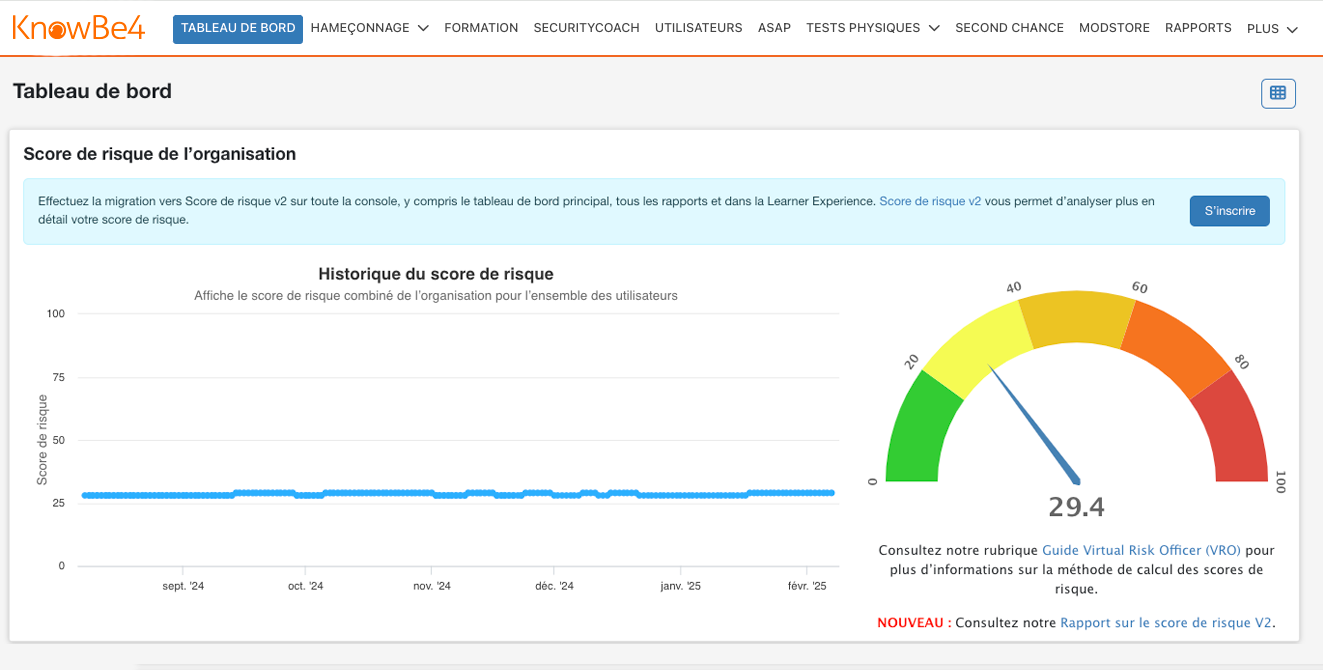Viewport: 1323px width, 670px height.
Task: Open Rapport sur le score de risque V2
Action: [x=1166, y=622]
